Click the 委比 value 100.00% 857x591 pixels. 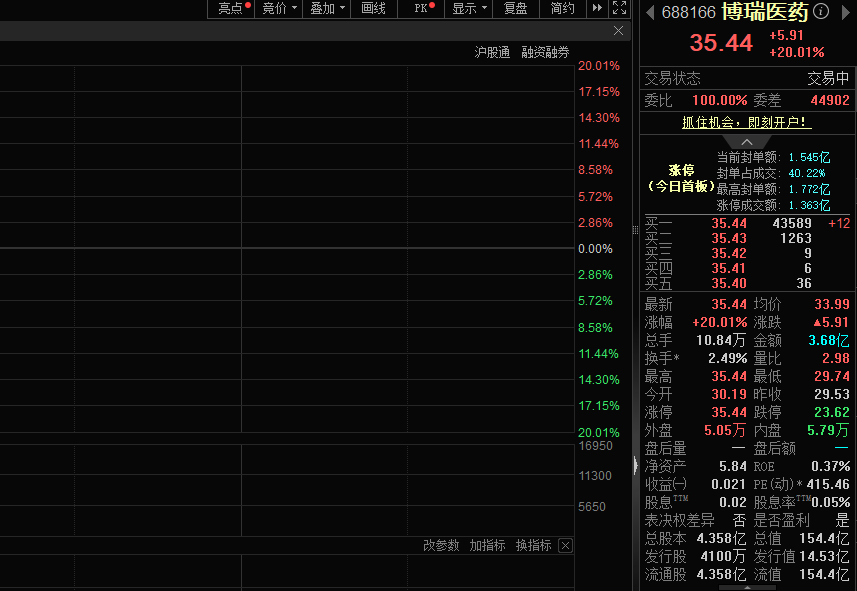[719, 100]
